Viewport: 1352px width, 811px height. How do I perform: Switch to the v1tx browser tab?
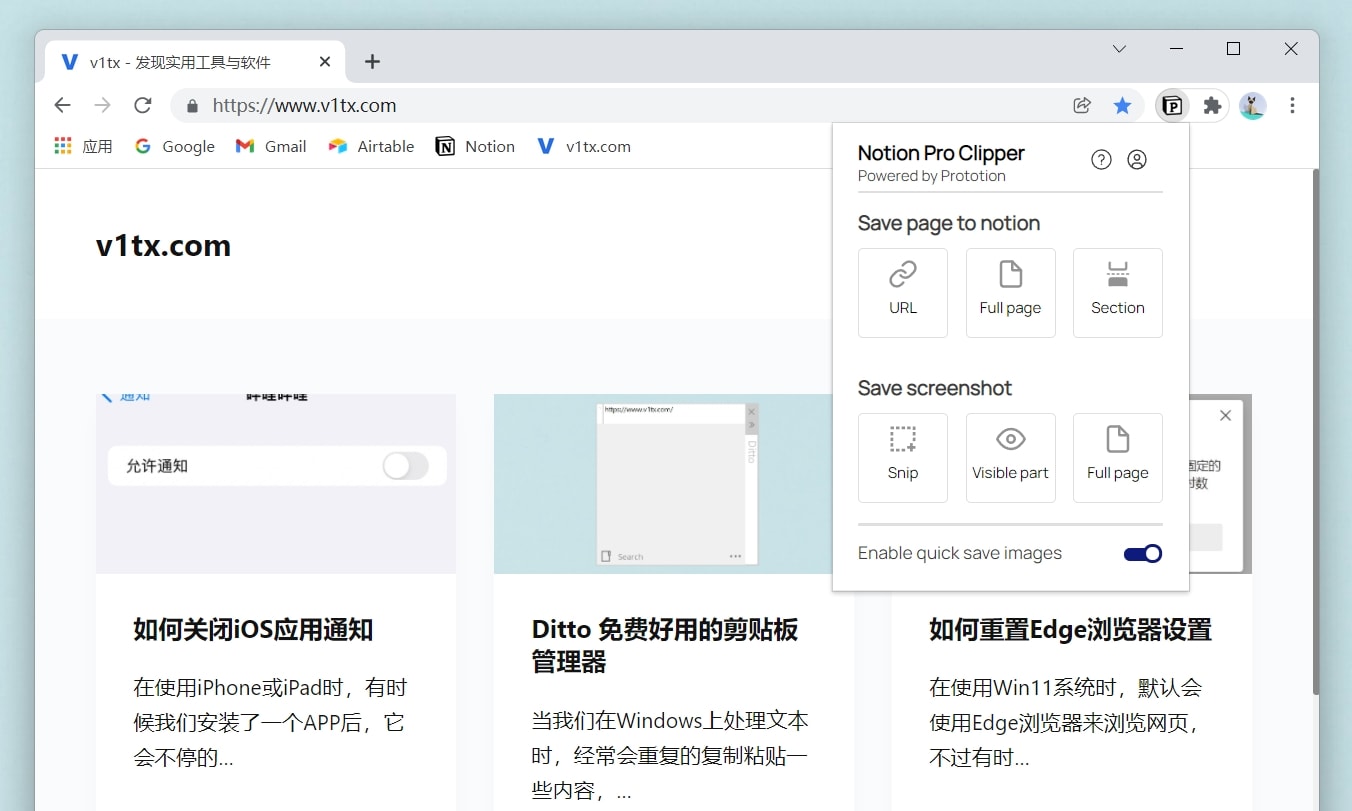point(180,61)
